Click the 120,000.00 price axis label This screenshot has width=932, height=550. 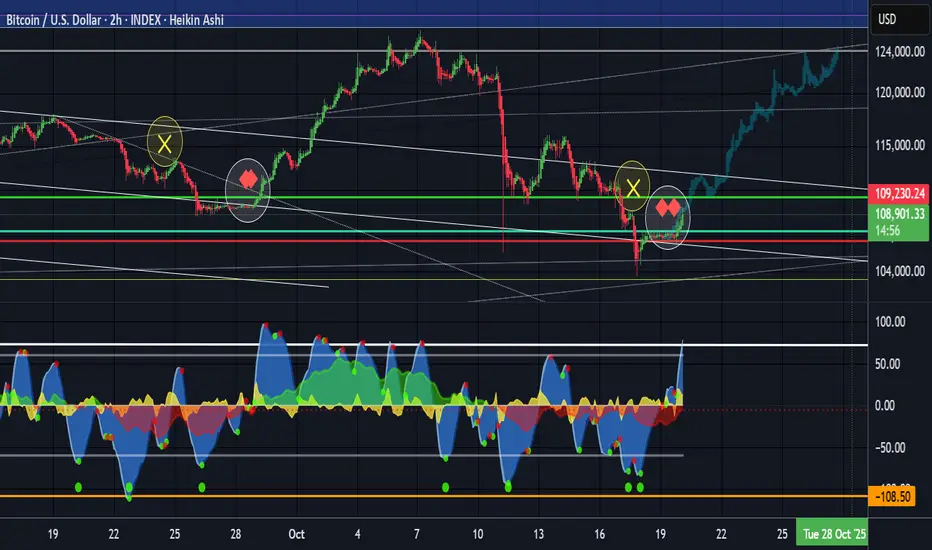(899, 92)
